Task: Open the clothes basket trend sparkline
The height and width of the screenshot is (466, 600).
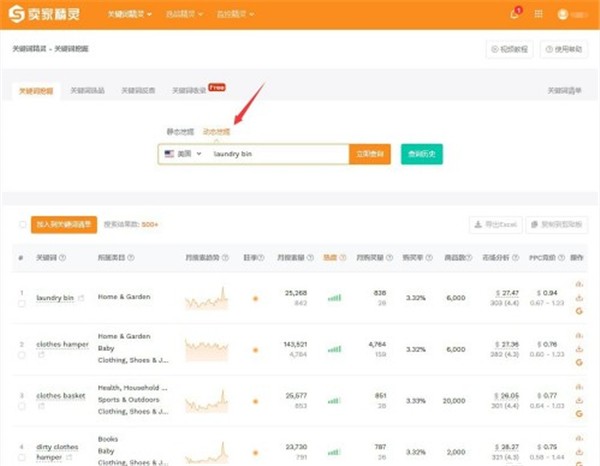Action: tap(207, 401)
